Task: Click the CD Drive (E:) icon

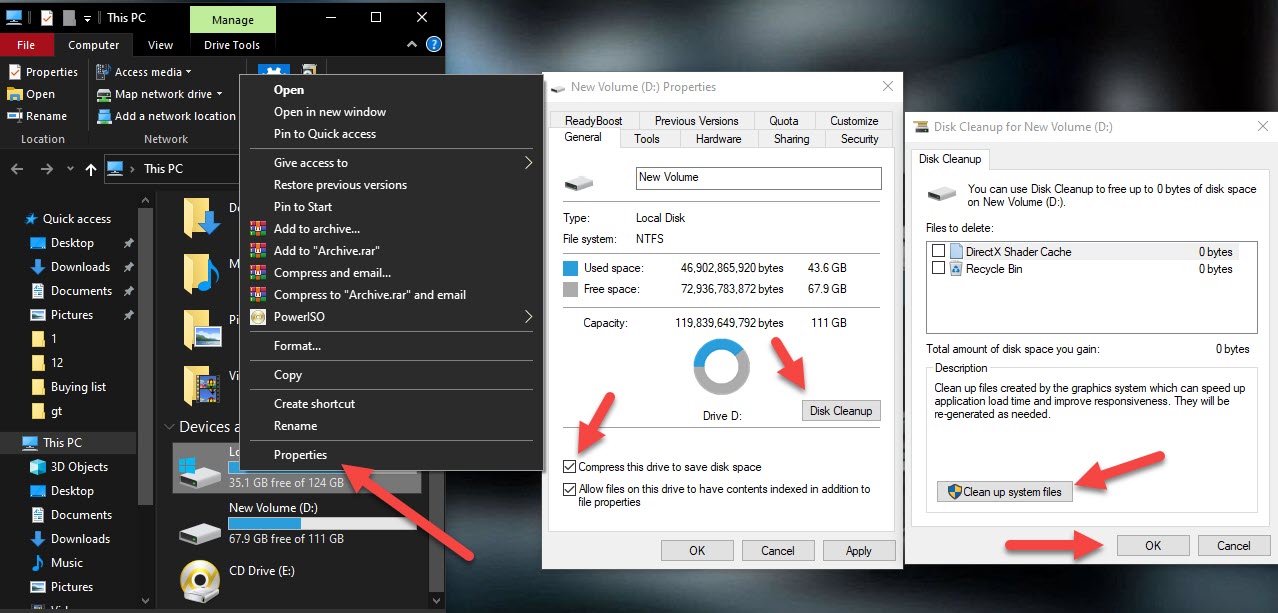Action: click(199, 579)
